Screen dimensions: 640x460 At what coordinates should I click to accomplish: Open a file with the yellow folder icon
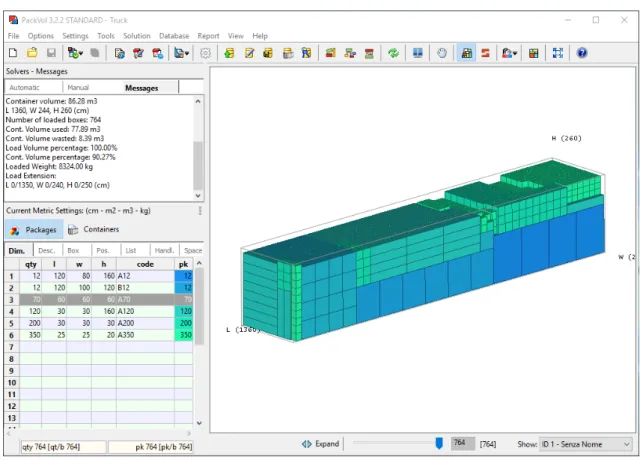tap(32, 53)
